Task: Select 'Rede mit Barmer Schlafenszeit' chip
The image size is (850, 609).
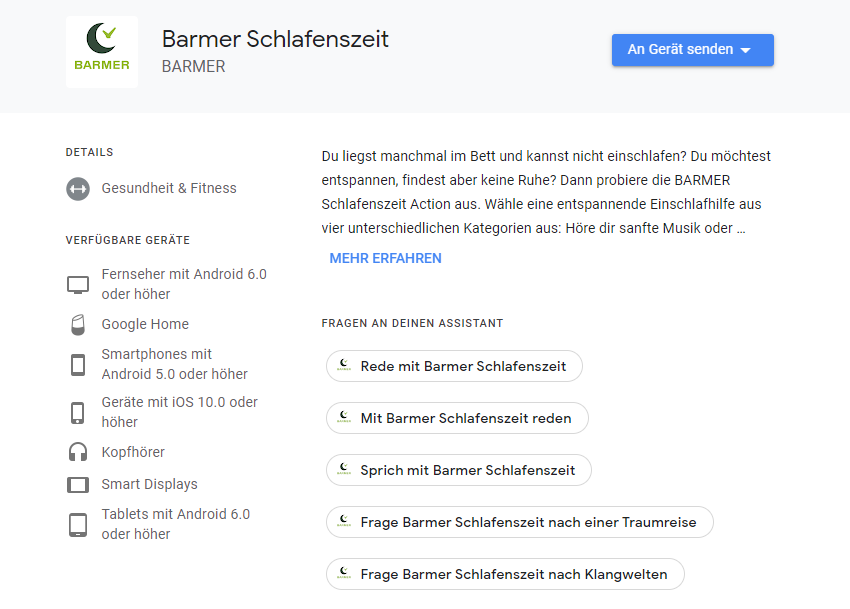Action: click(x=454, y=366)
